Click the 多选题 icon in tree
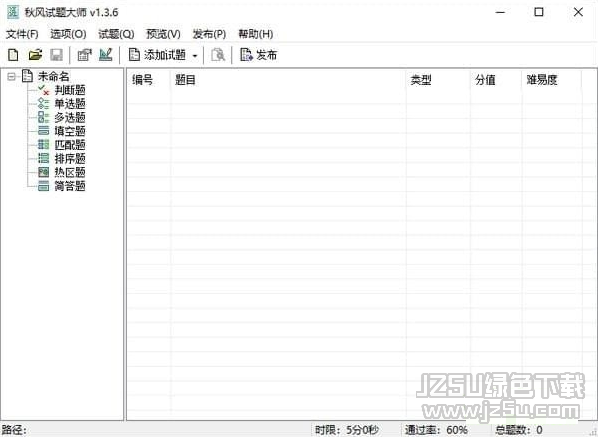The height and width of the screenshot is (437, 598). pyautogui.click(x=43, y=117)
